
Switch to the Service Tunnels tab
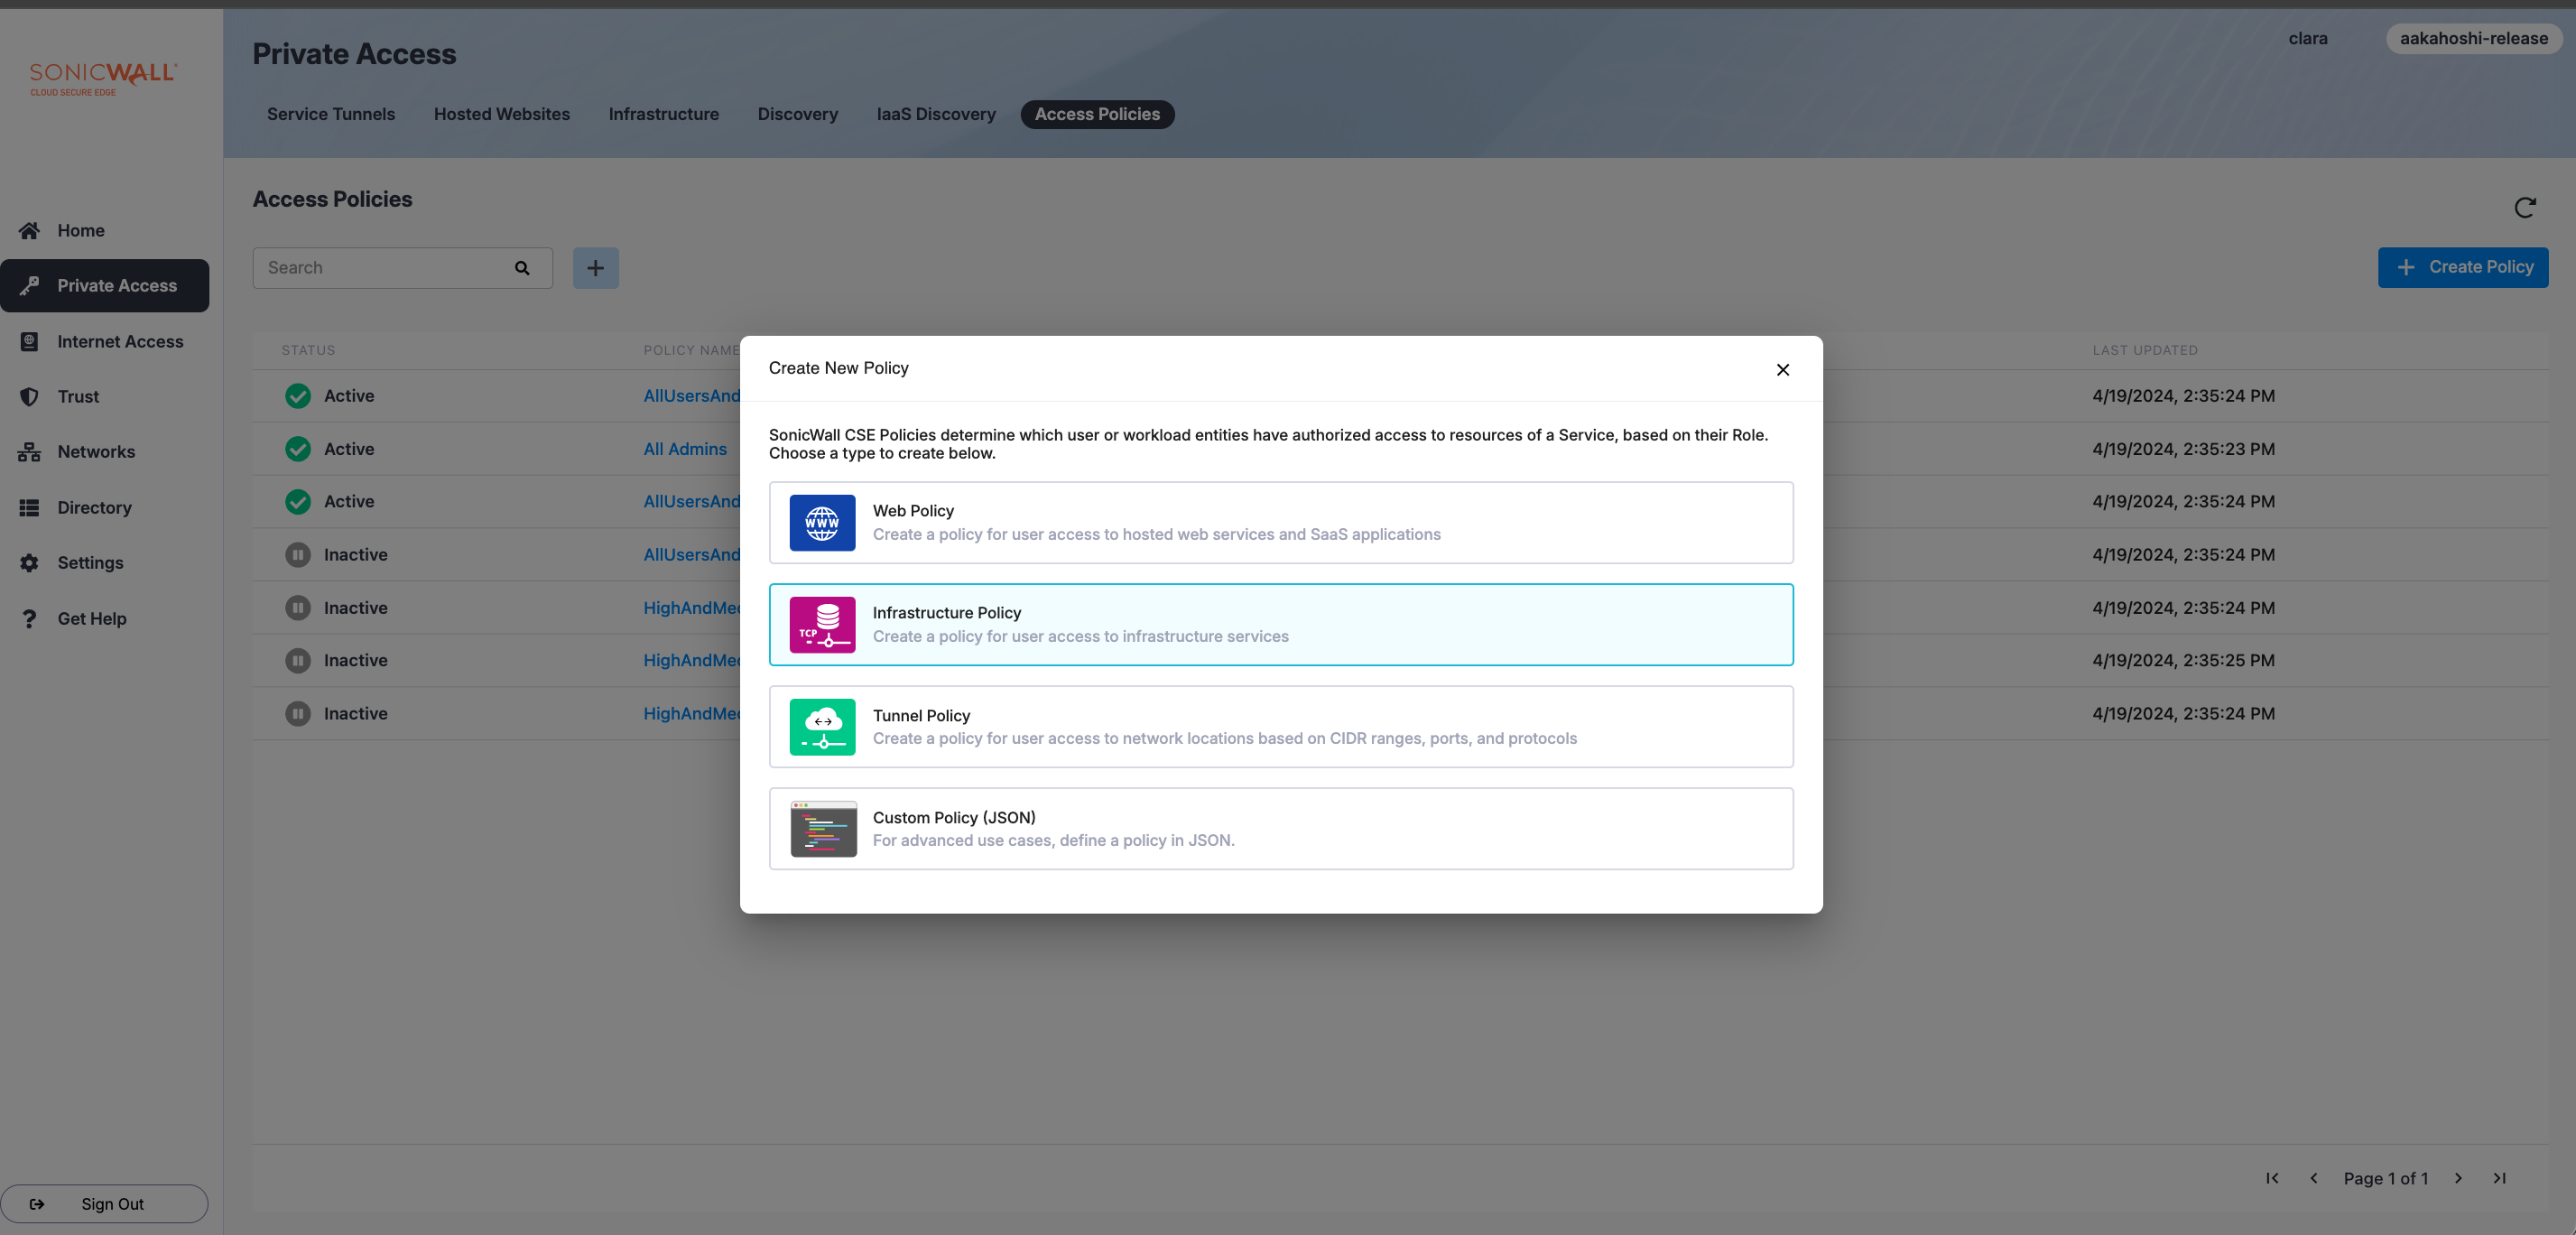click(x=330, y=114)
